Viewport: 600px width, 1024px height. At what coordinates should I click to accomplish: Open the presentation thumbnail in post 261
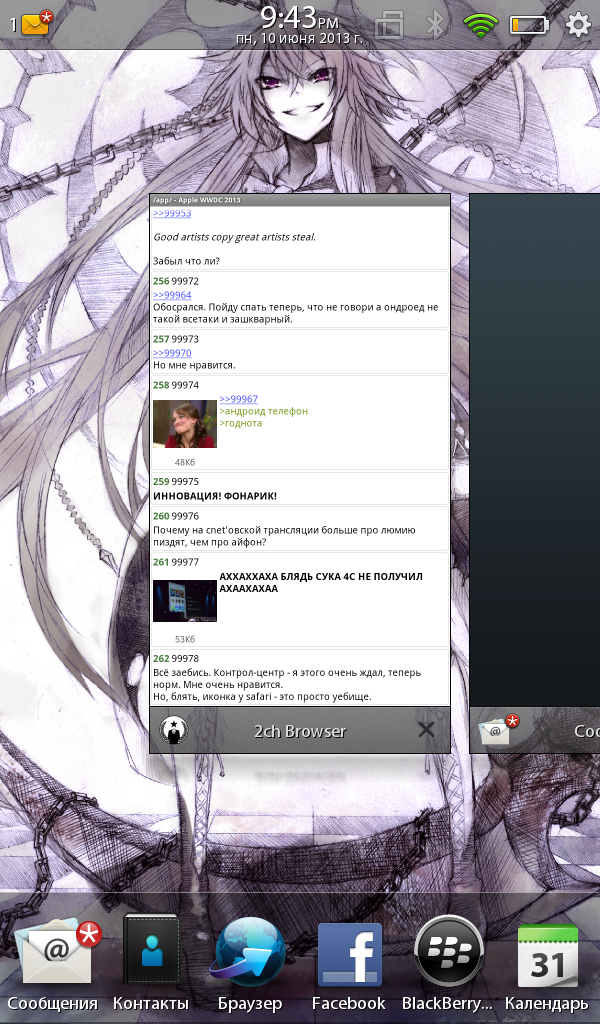(185, 601)
